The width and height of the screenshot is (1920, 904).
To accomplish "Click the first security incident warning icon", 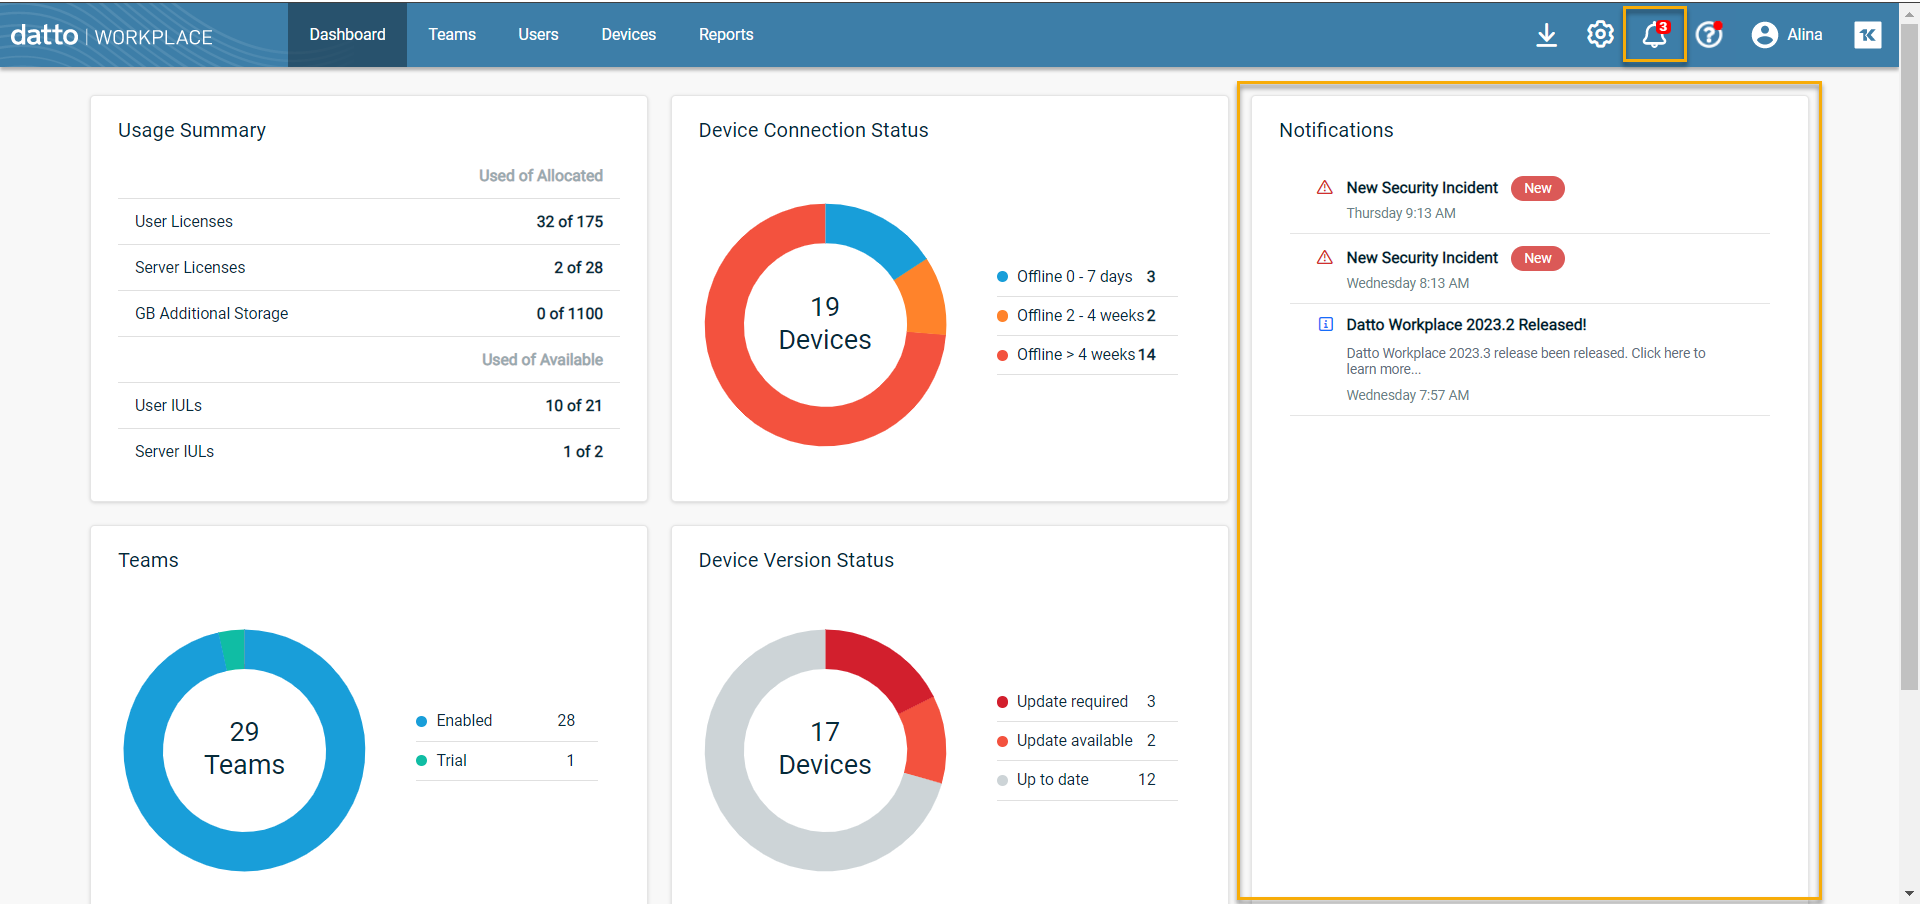I will point(1325,188).
